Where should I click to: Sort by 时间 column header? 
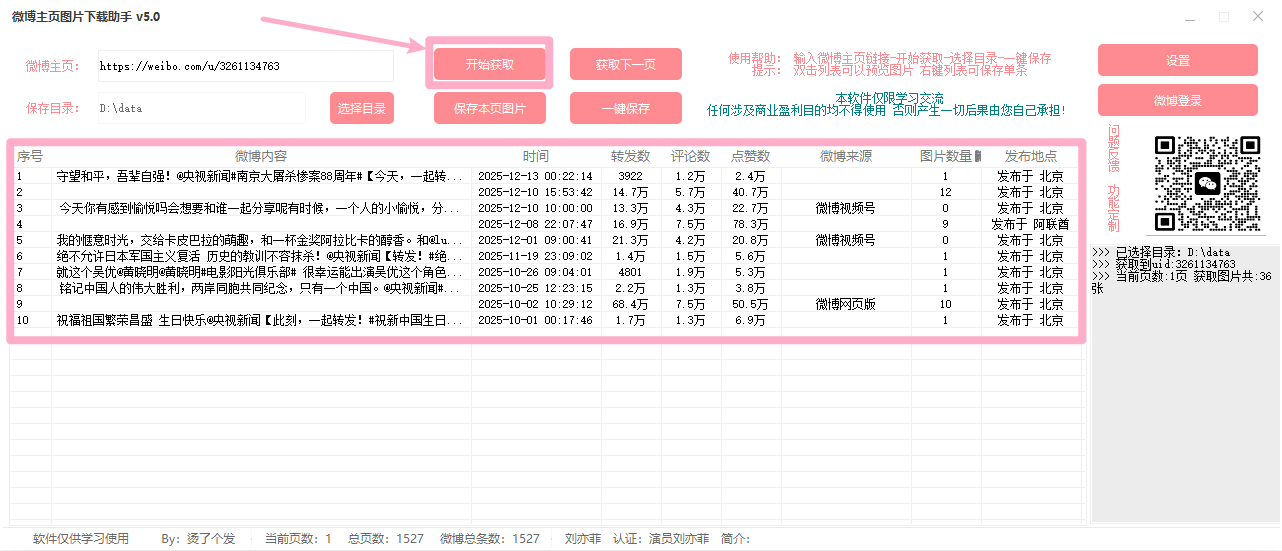click(536, 156)
